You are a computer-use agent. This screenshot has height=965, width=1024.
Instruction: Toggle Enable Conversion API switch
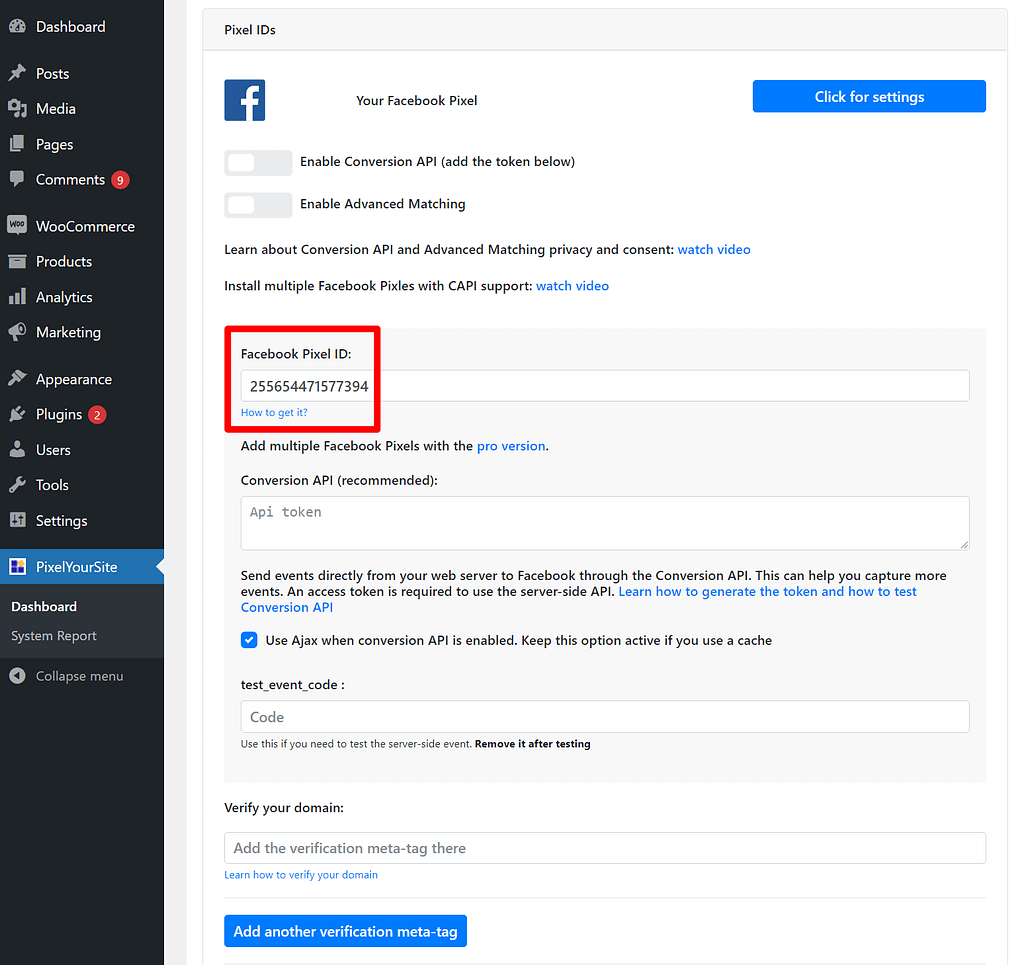click(x=258, y=163)
